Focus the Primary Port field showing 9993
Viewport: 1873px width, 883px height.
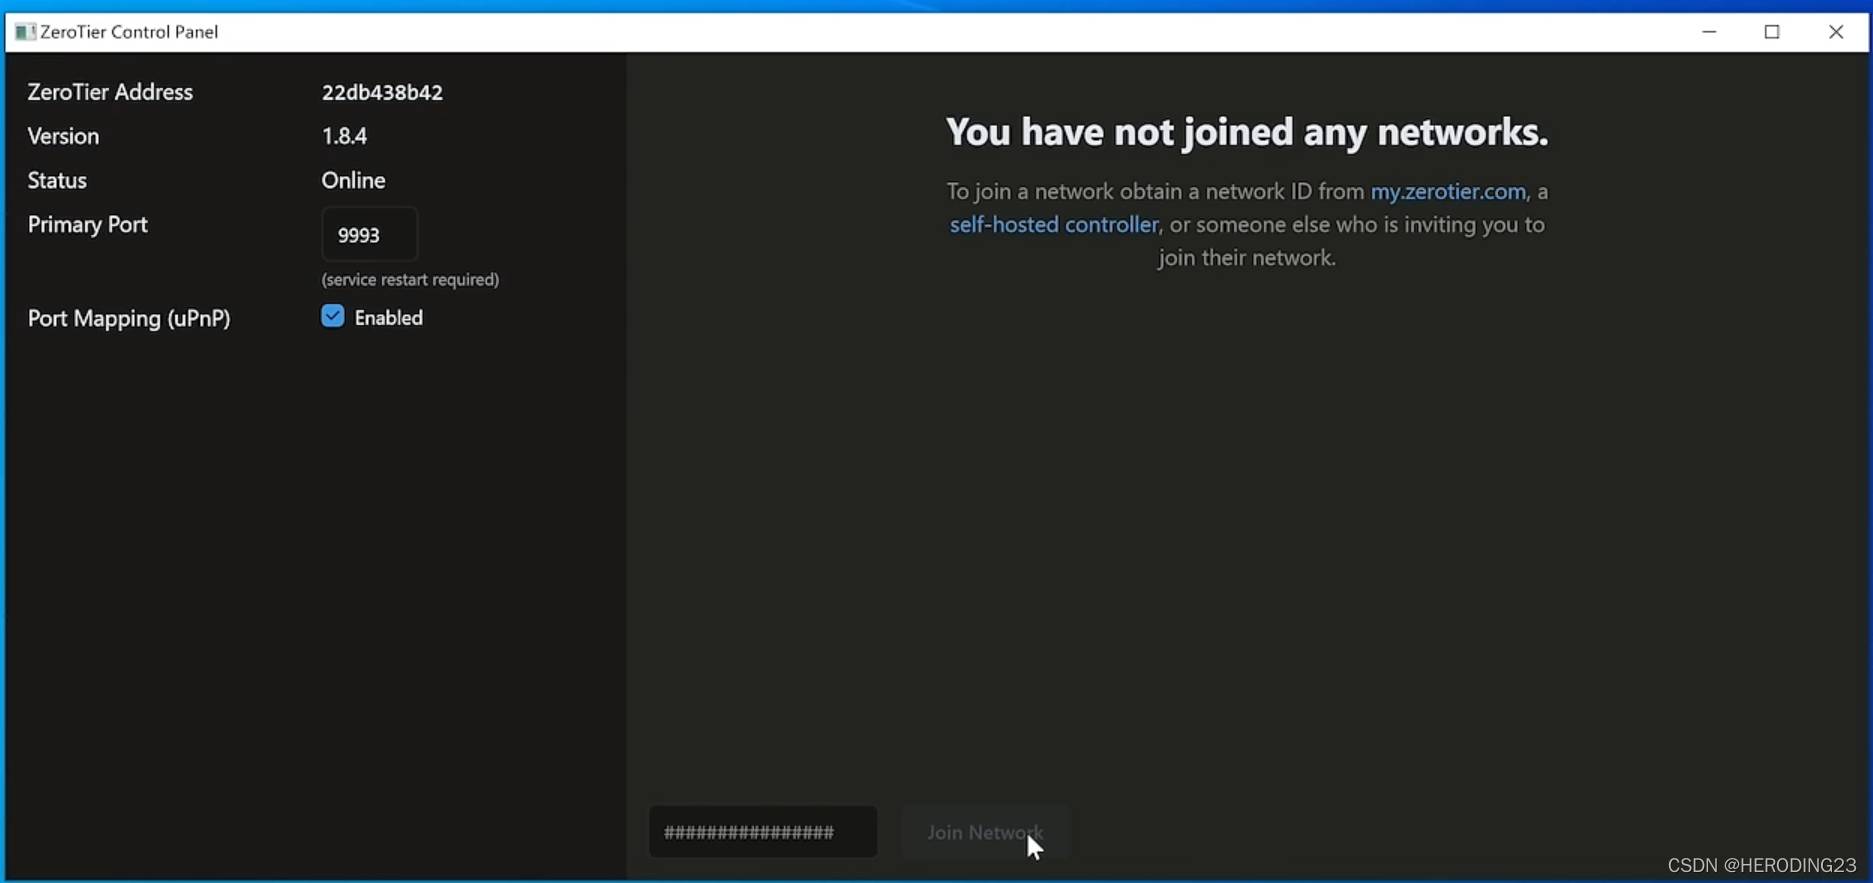pos(369,234)
